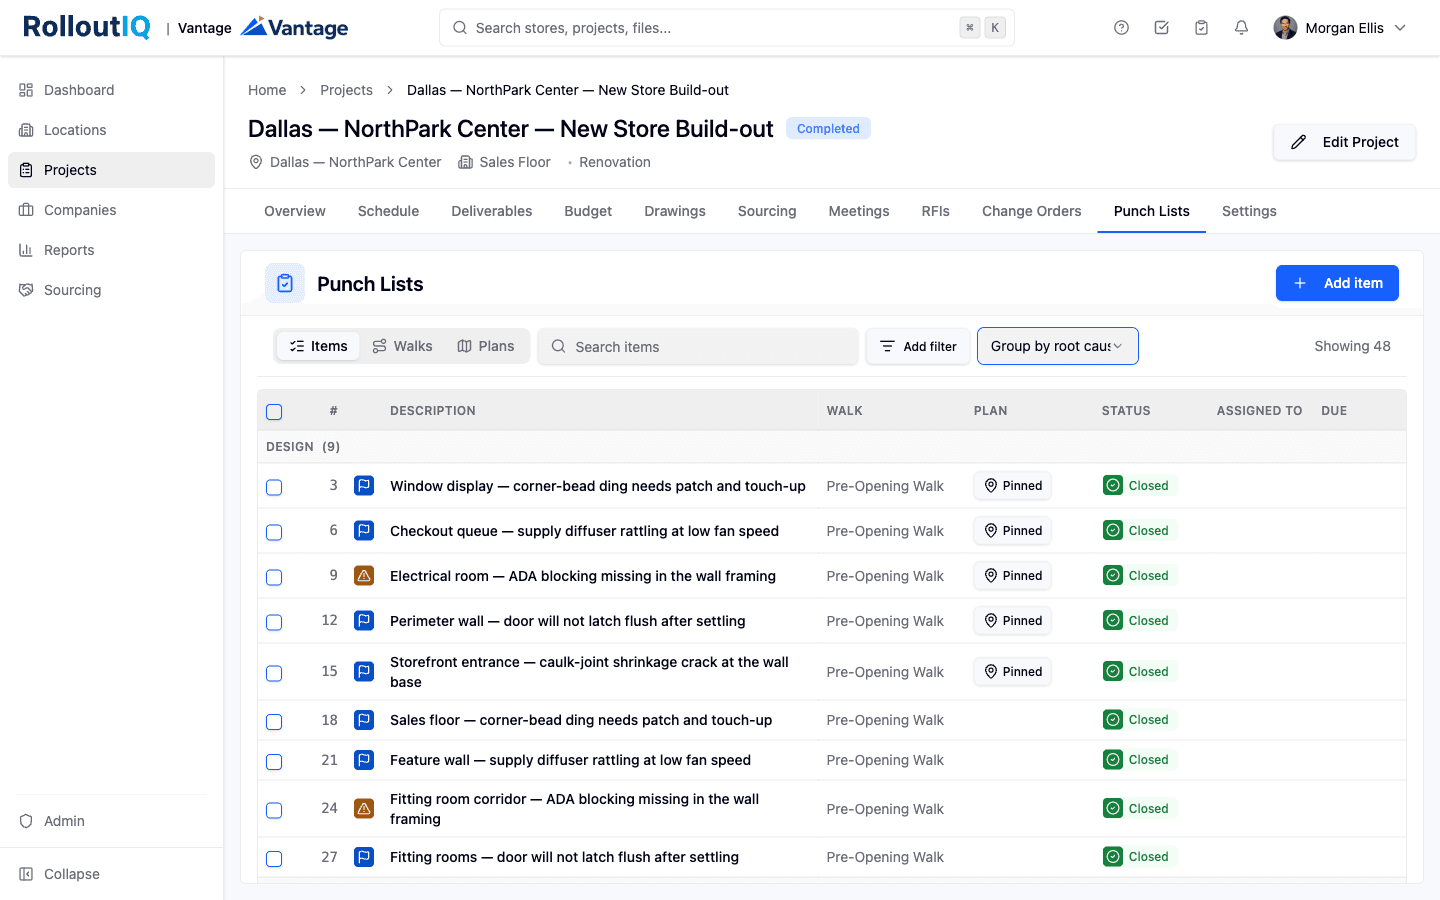Image resolution: width=1440 pixels, height=900 pixels.
Task: Open Pinned plan on item 3
Action: 1013,486
